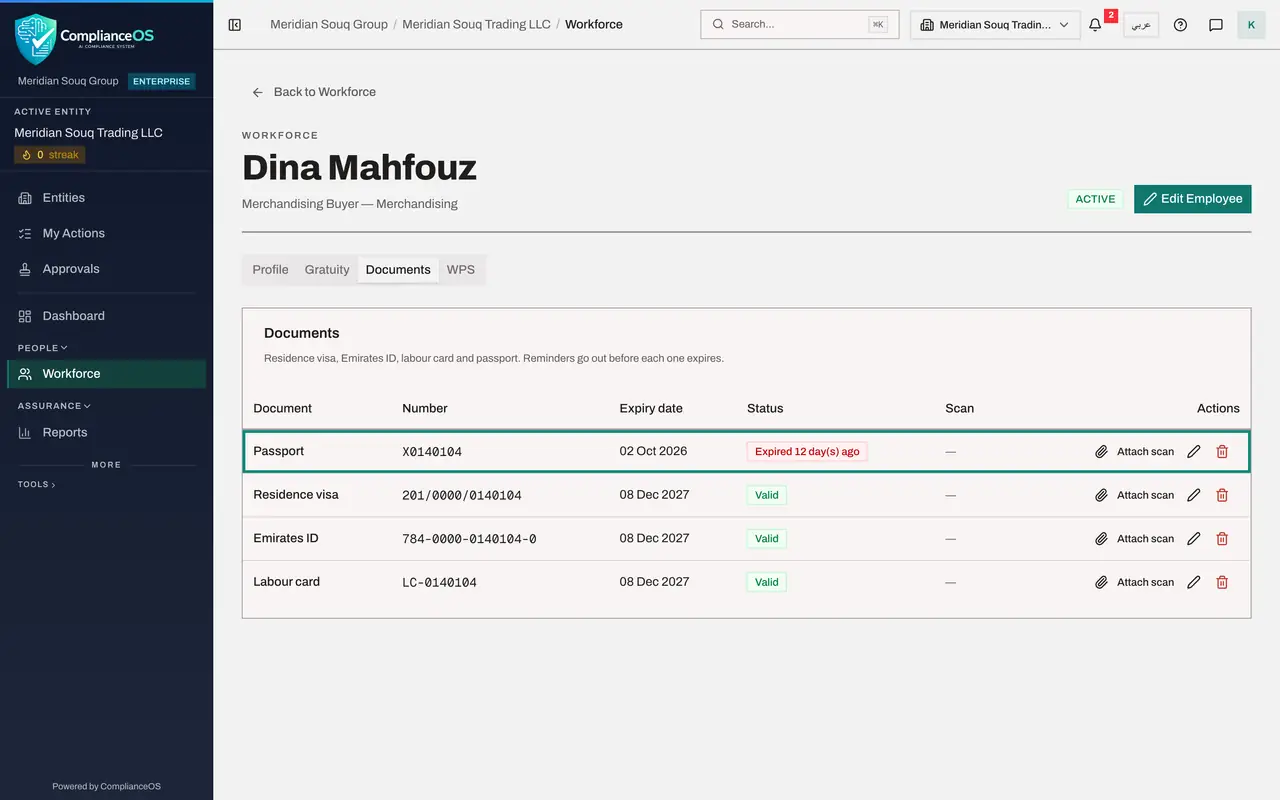This screenshot has width=1280, height=800.
Task: Open Workforce in sidebar
Action: pyautogui.click(x=106, y=374)
